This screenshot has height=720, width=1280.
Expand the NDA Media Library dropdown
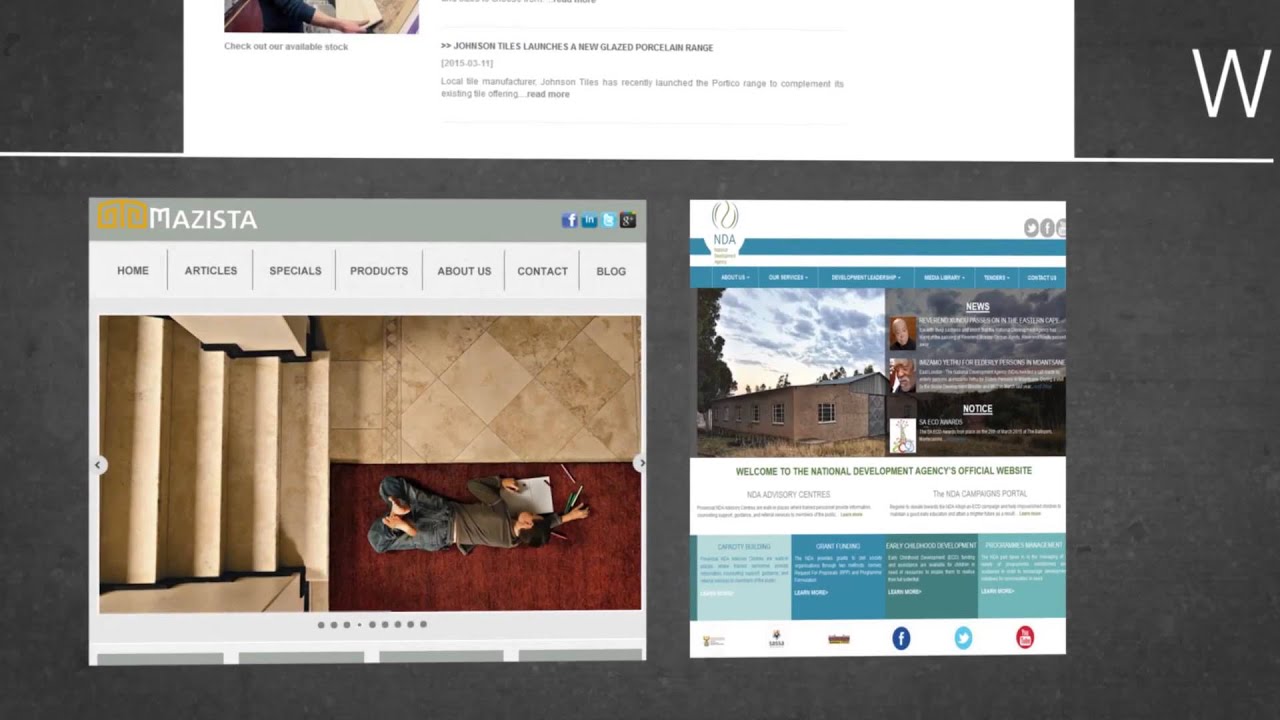(x=944, y=278)
